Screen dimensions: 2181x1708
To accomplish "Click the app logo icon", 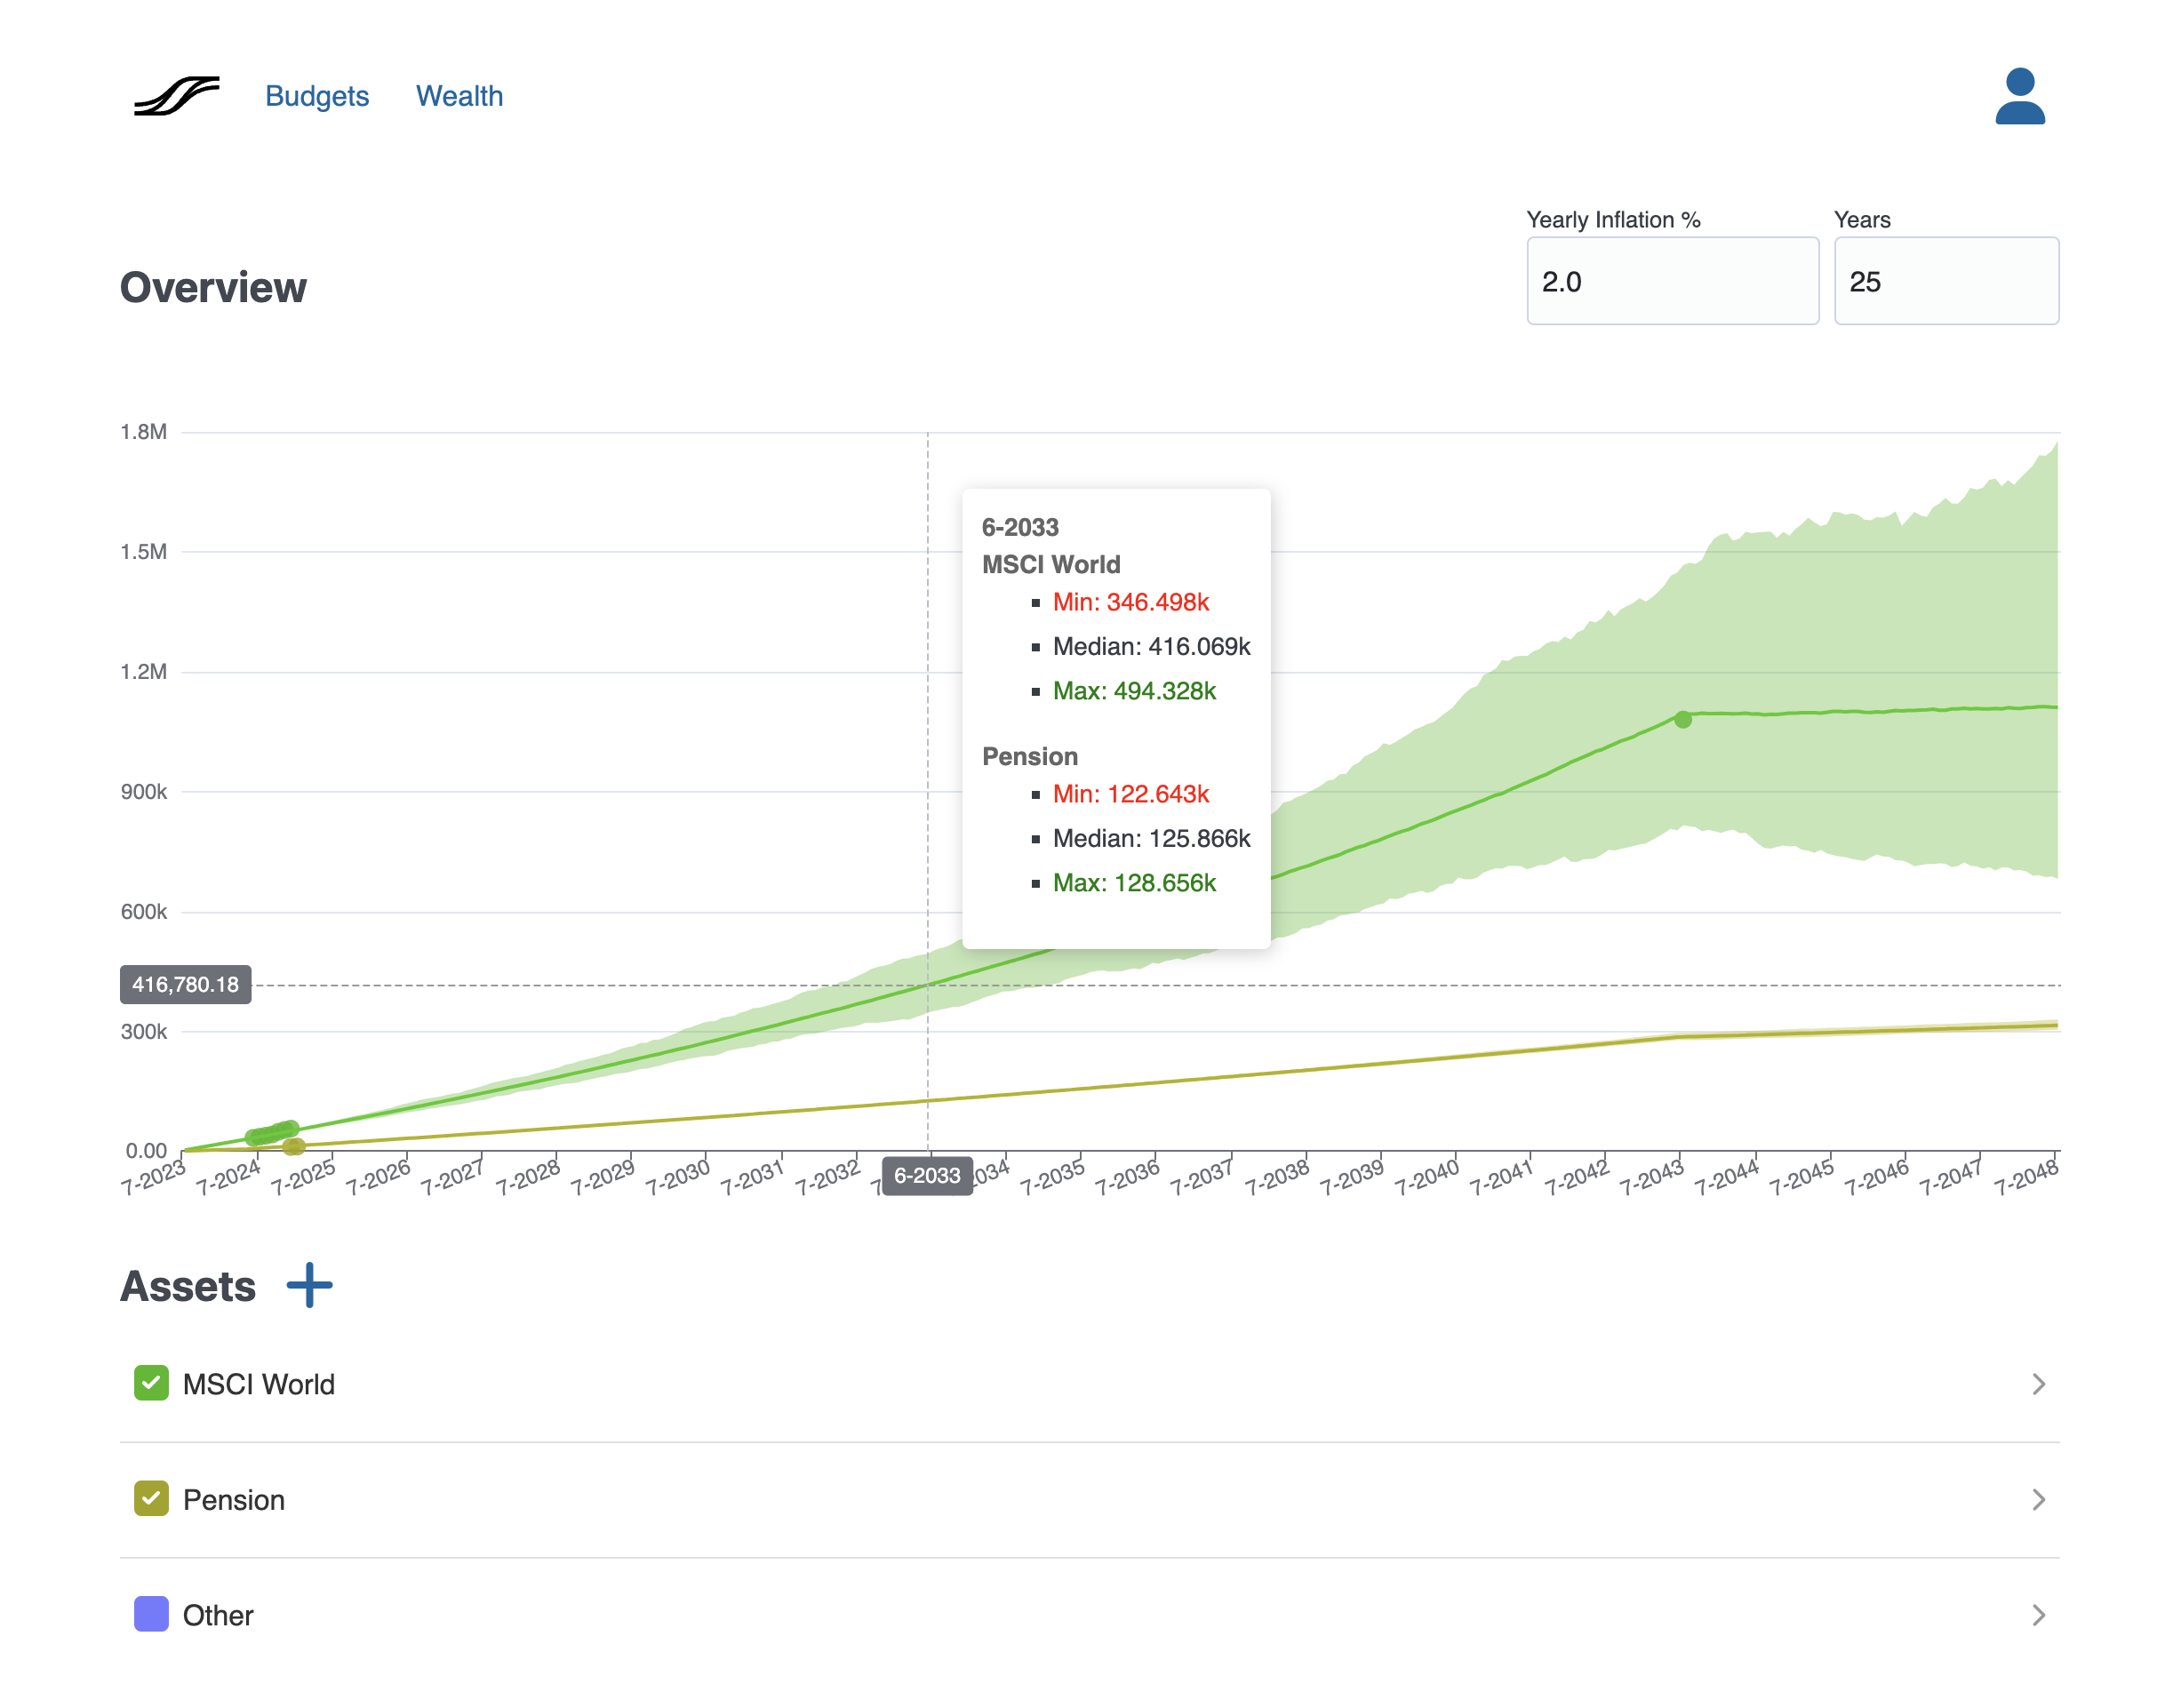I will click(177, 96).
